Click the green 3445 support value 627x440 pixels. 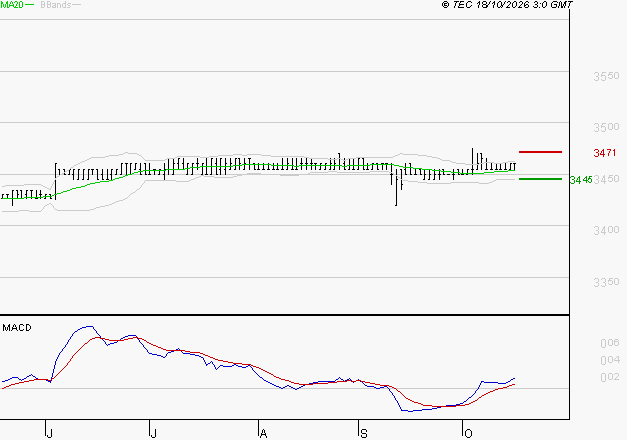(x=581, y=180)
